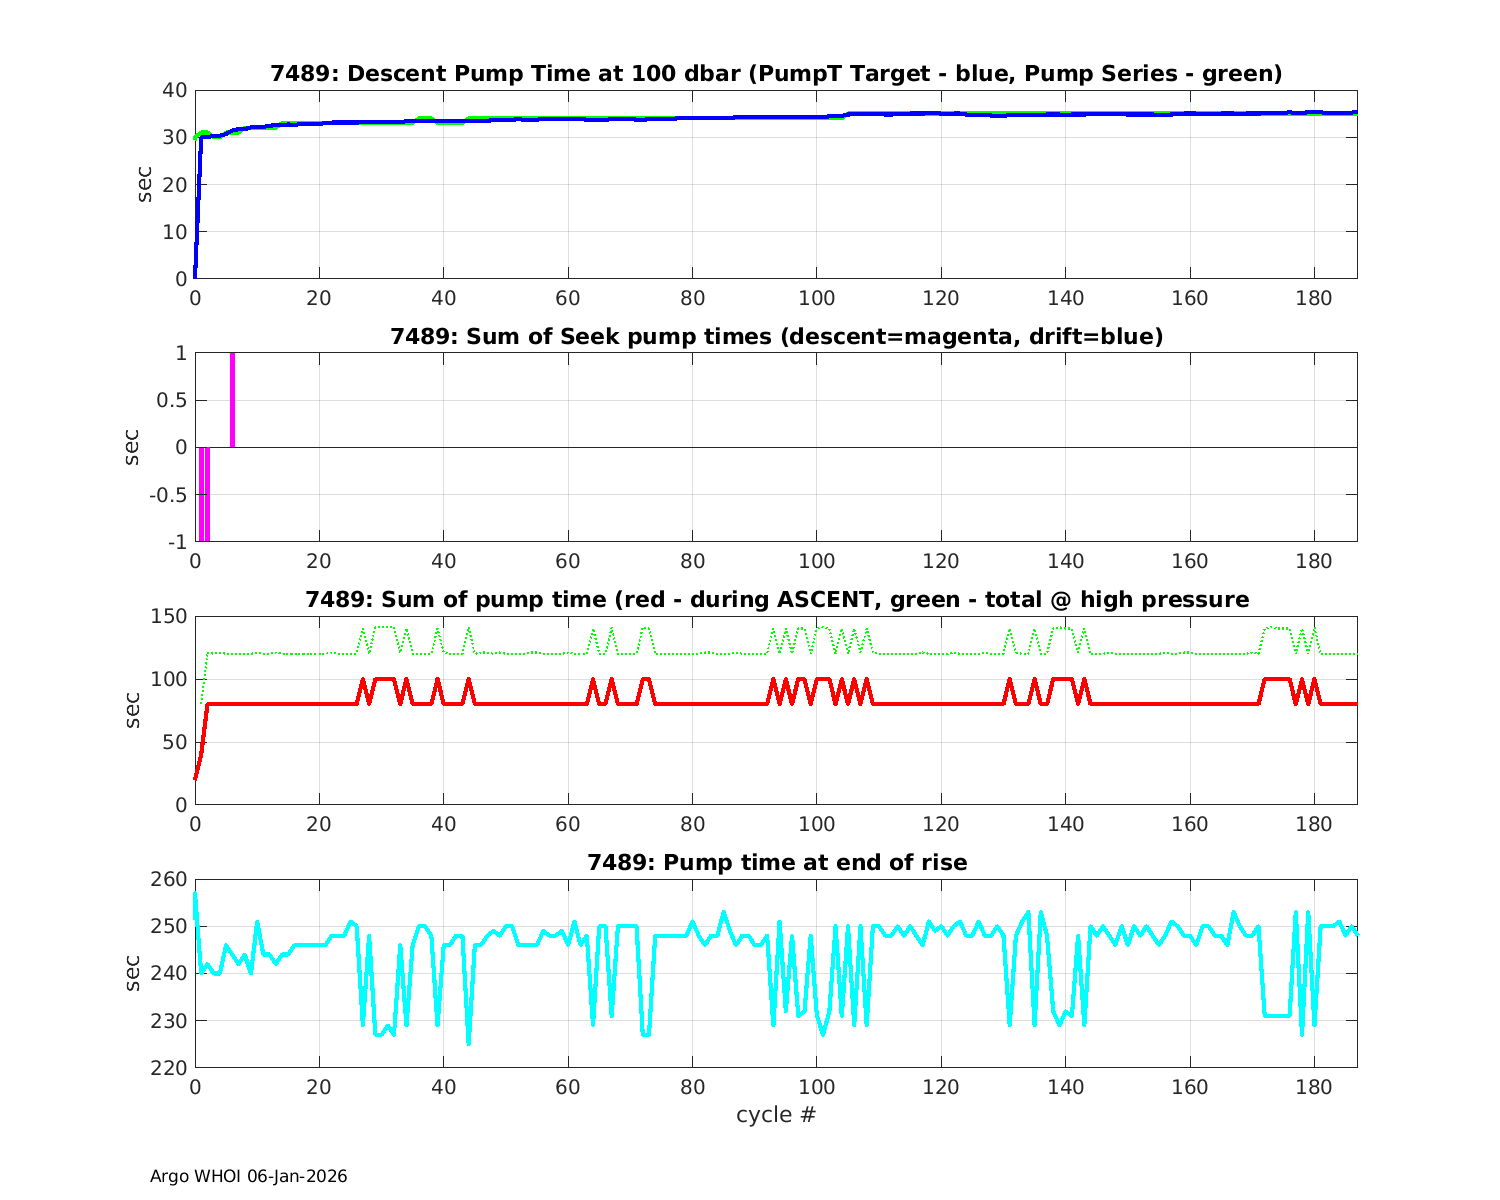Image resolution: width=1500 pixels, height=1200 pixels.
Task: Click the 260 tick label on bottom plot
Action: tap(169, 879)
